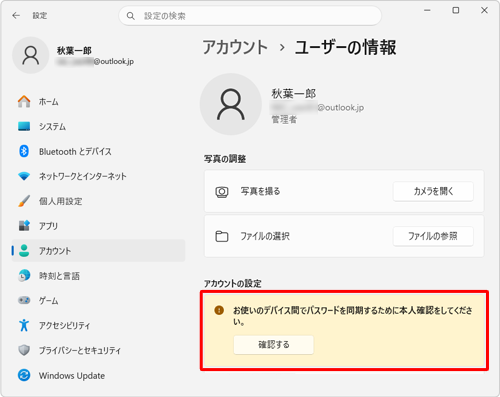
Task: Click the ファイルの選択 row label
Action: 265,236
